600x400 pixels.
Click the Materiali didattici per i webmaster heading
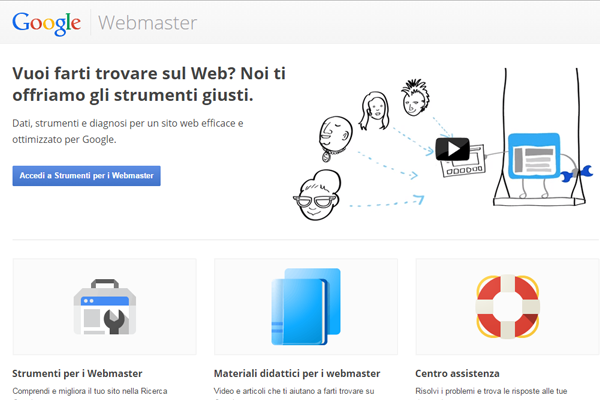(x=297, y=374)
